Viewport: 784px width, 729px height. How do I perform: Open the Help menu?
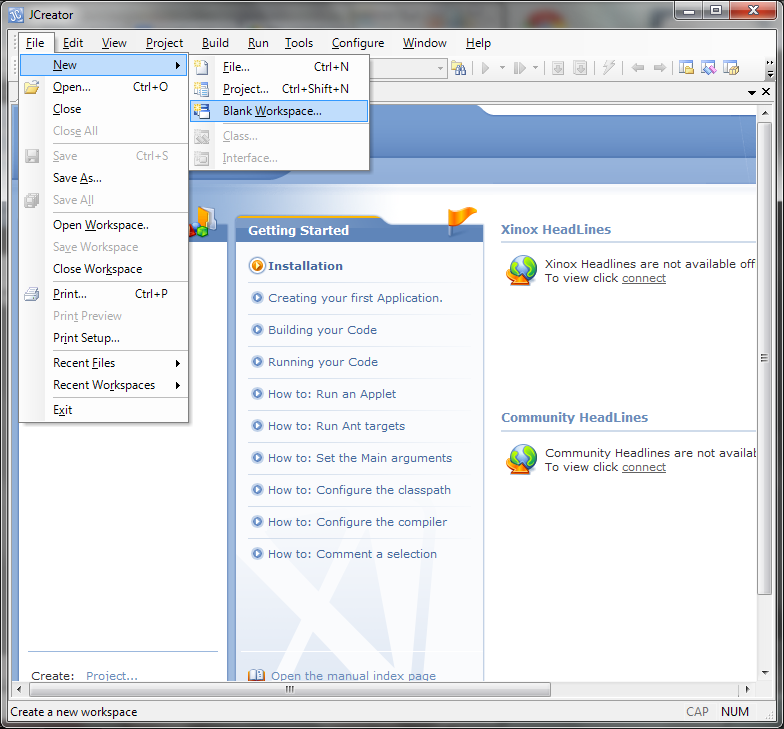point(478,43)
